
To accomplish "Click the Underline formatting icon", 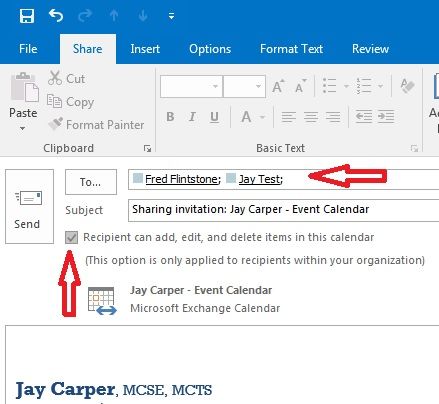I will click(214, 117).
